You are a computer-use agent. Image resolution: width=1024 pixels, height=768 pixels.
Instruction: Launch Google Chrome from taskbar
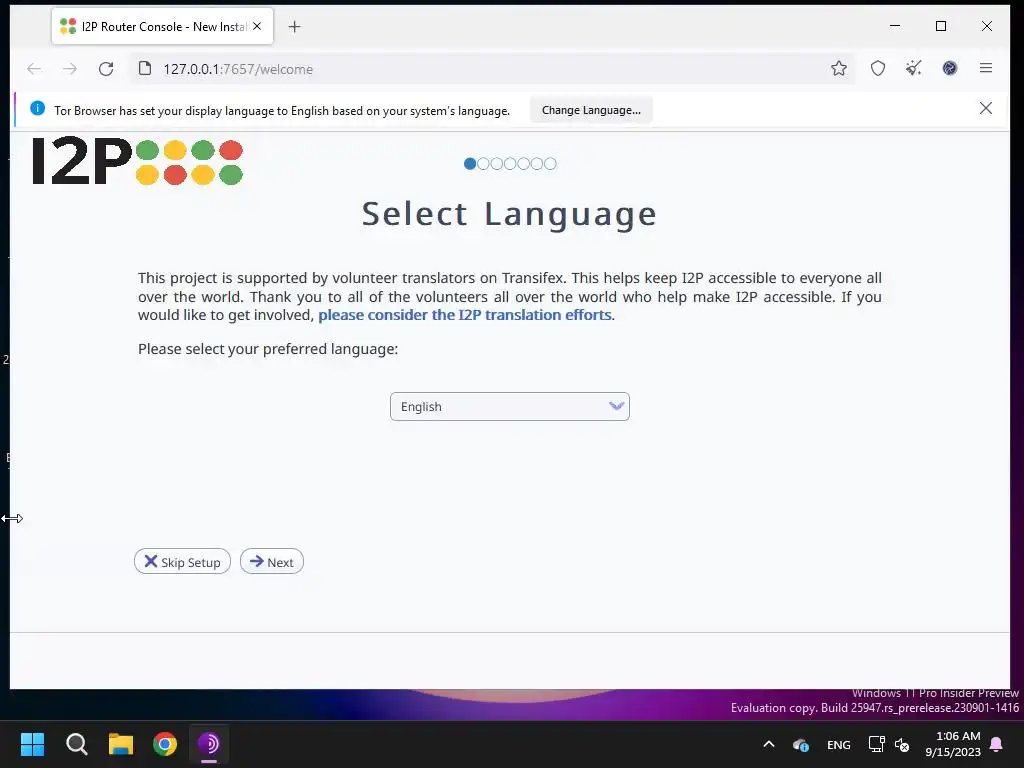(165, 744)
